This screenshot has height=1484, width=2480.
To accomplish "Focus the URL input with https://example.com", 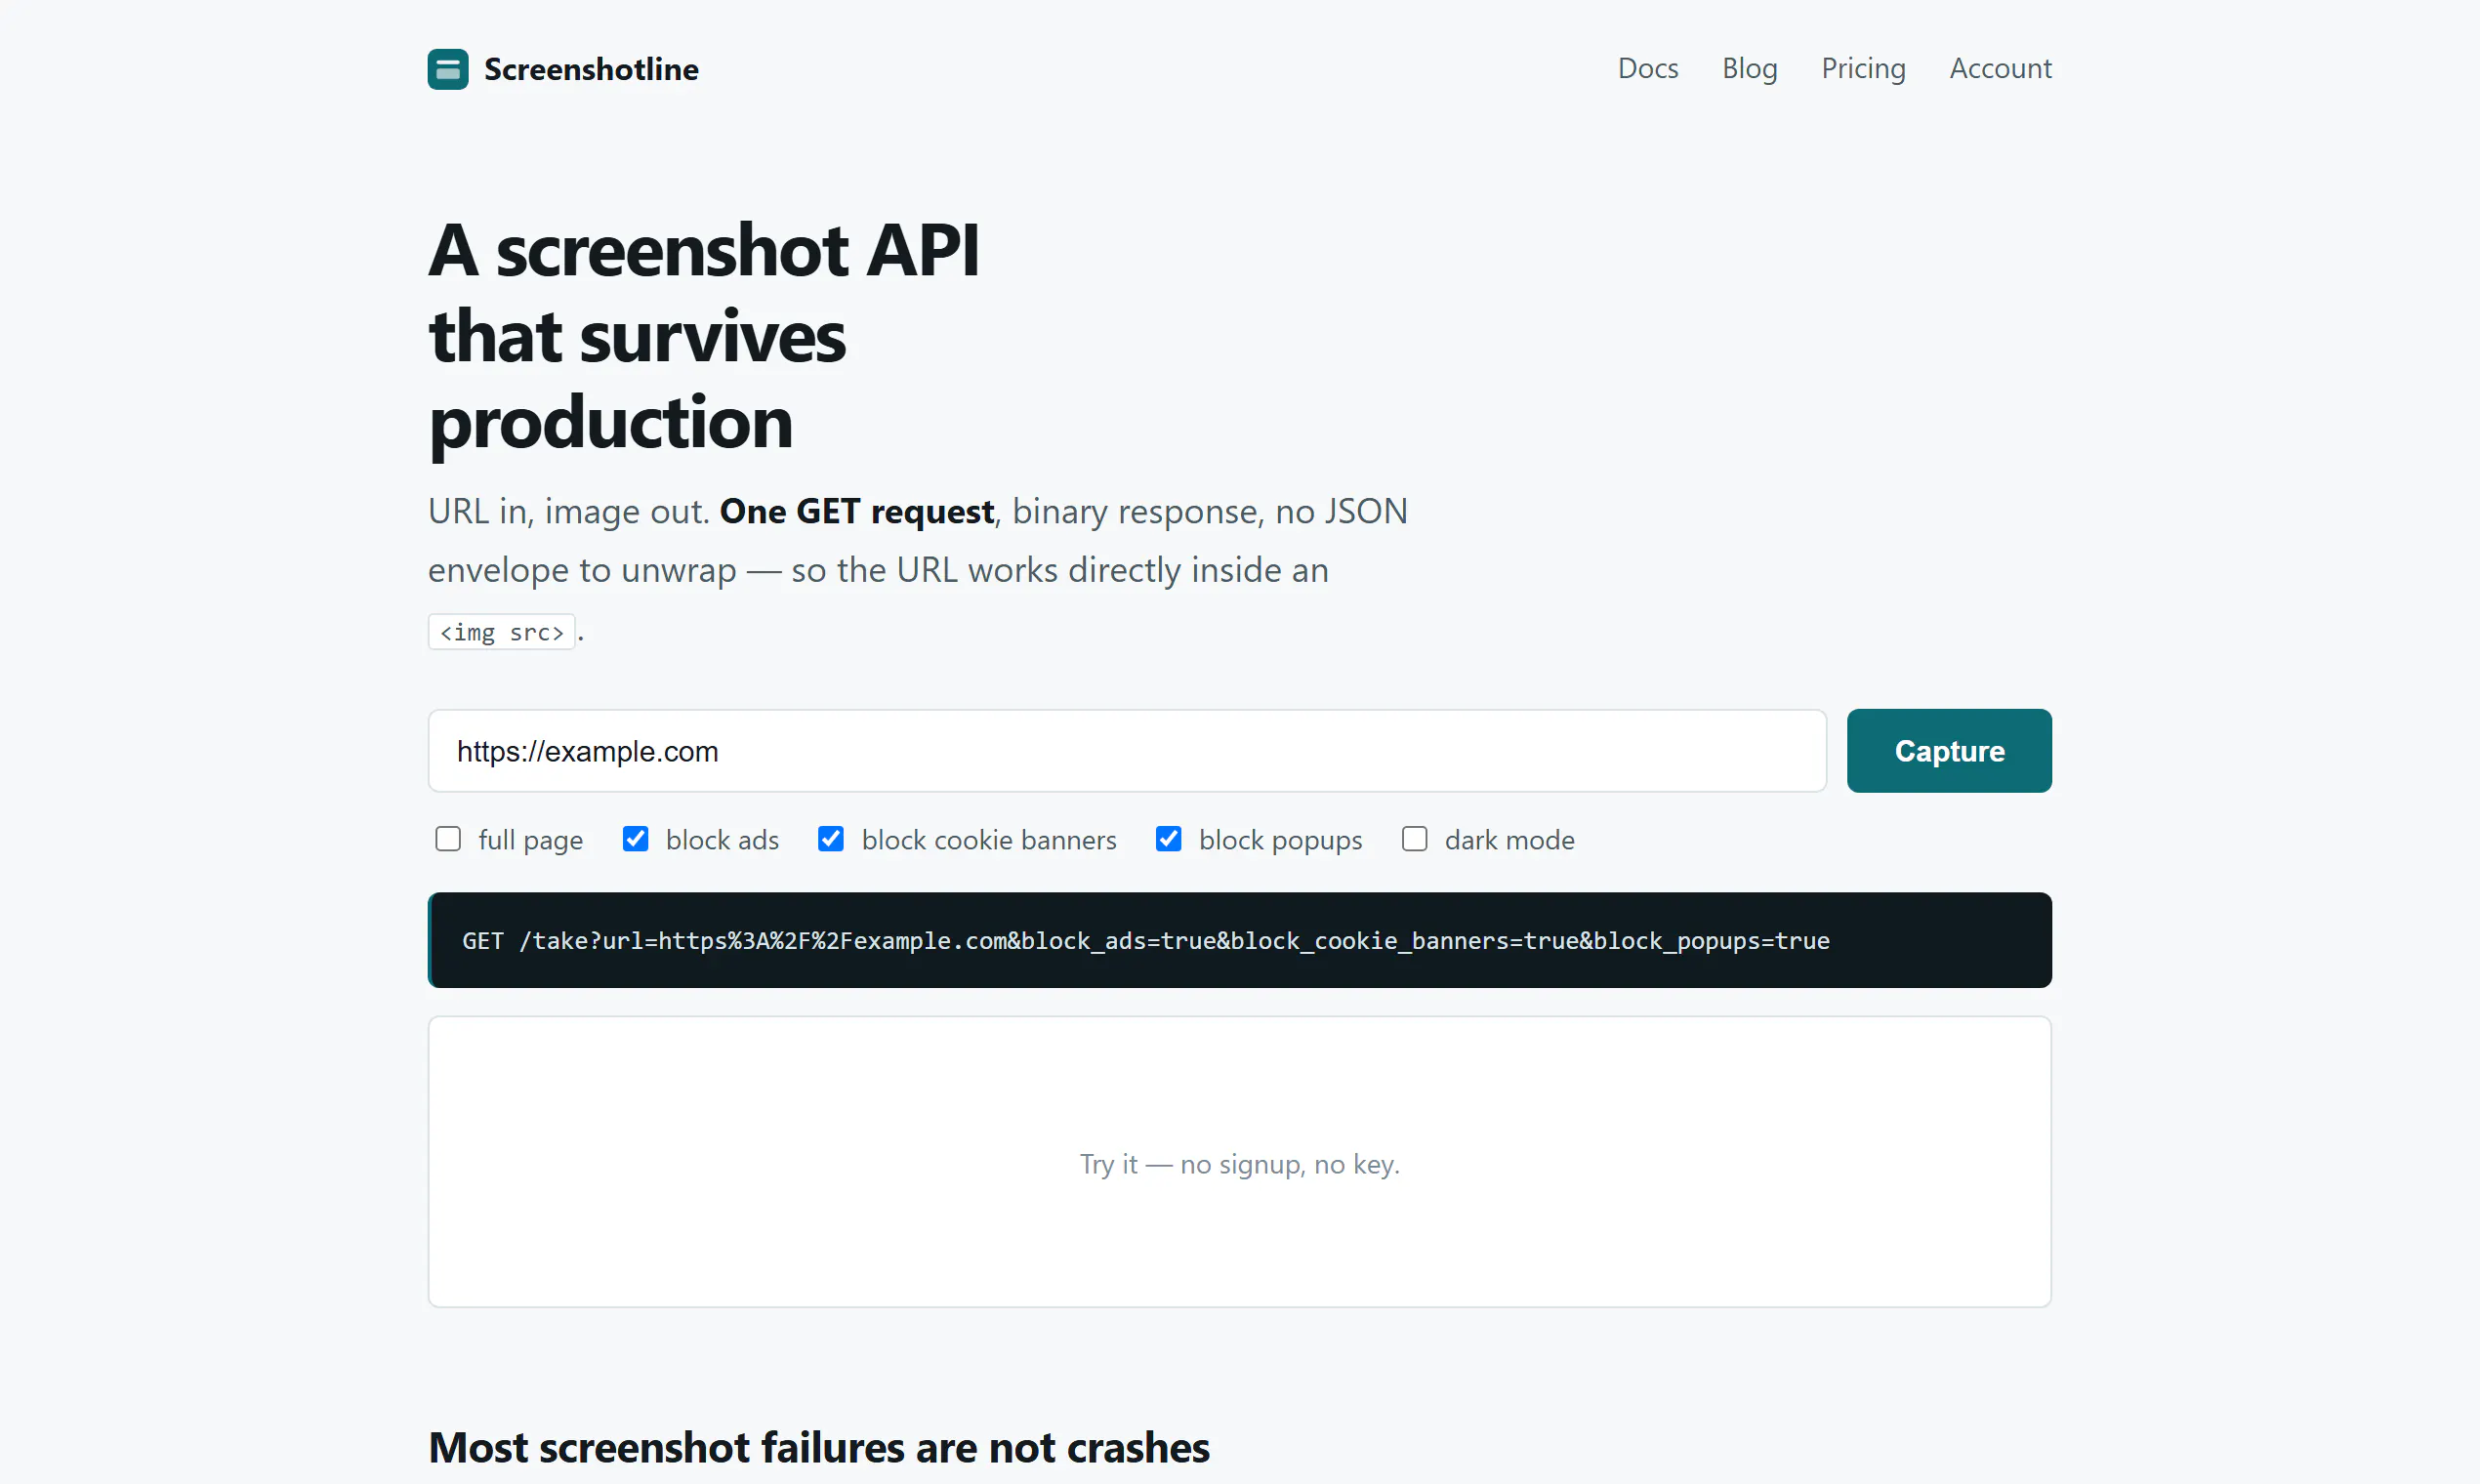I will (1127, 751).
